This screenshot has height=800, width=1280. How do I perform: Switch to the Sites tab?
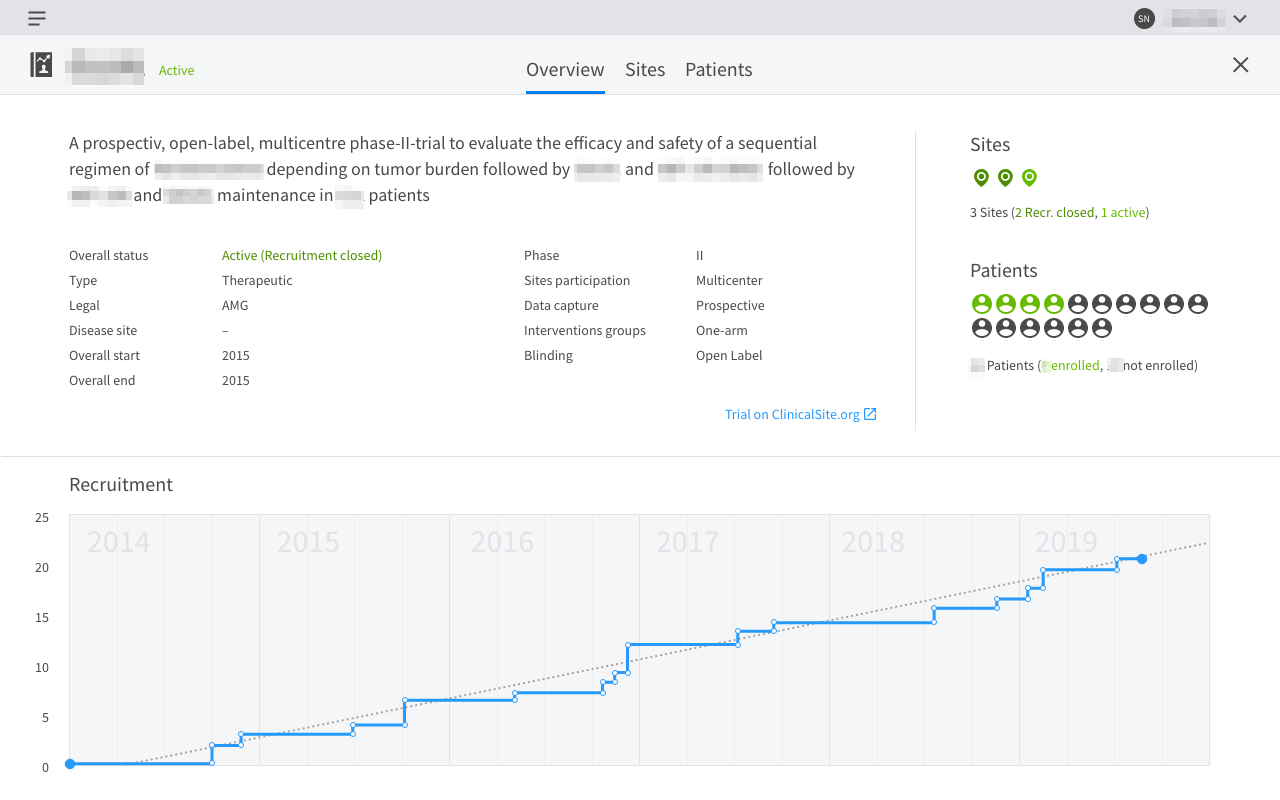645,69
